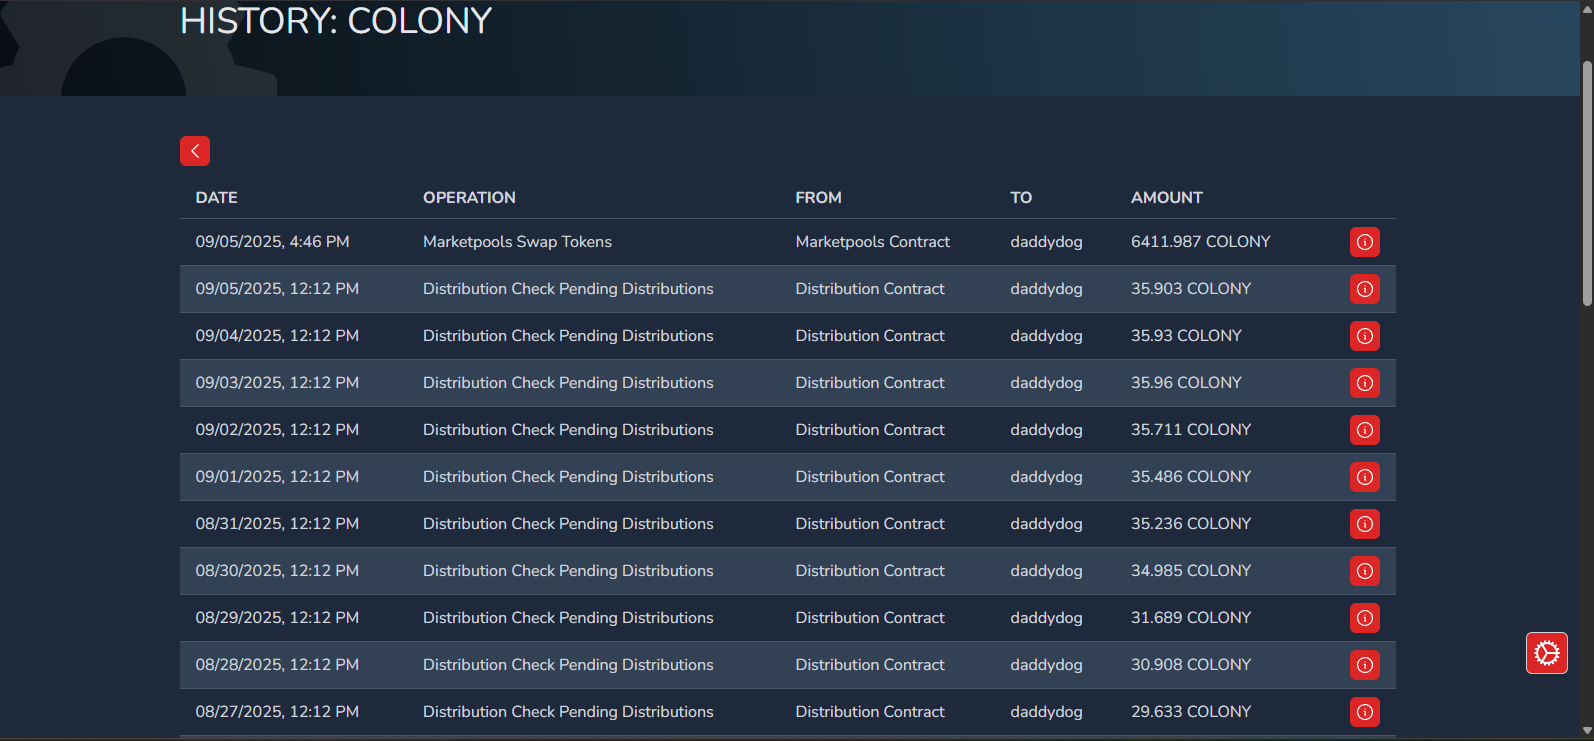Click the HISTORY: COLONY page title
1594x741 pixels.
[336, 21]
